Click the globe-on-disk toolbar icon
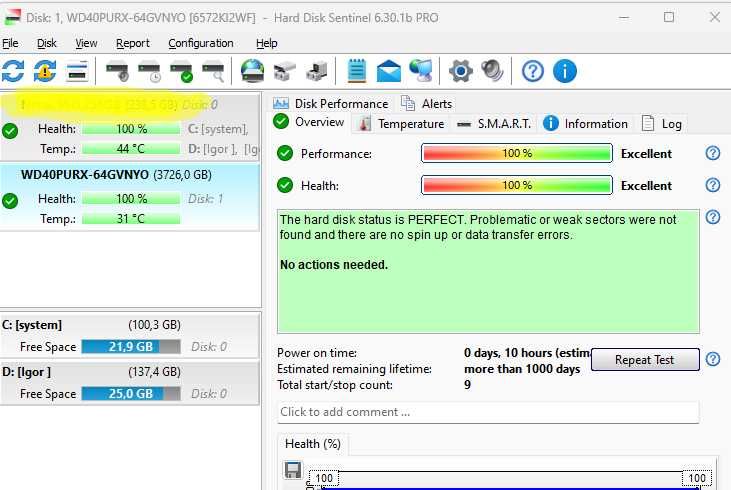This screenshot has width=731, height=490. [x=252, y=71]
